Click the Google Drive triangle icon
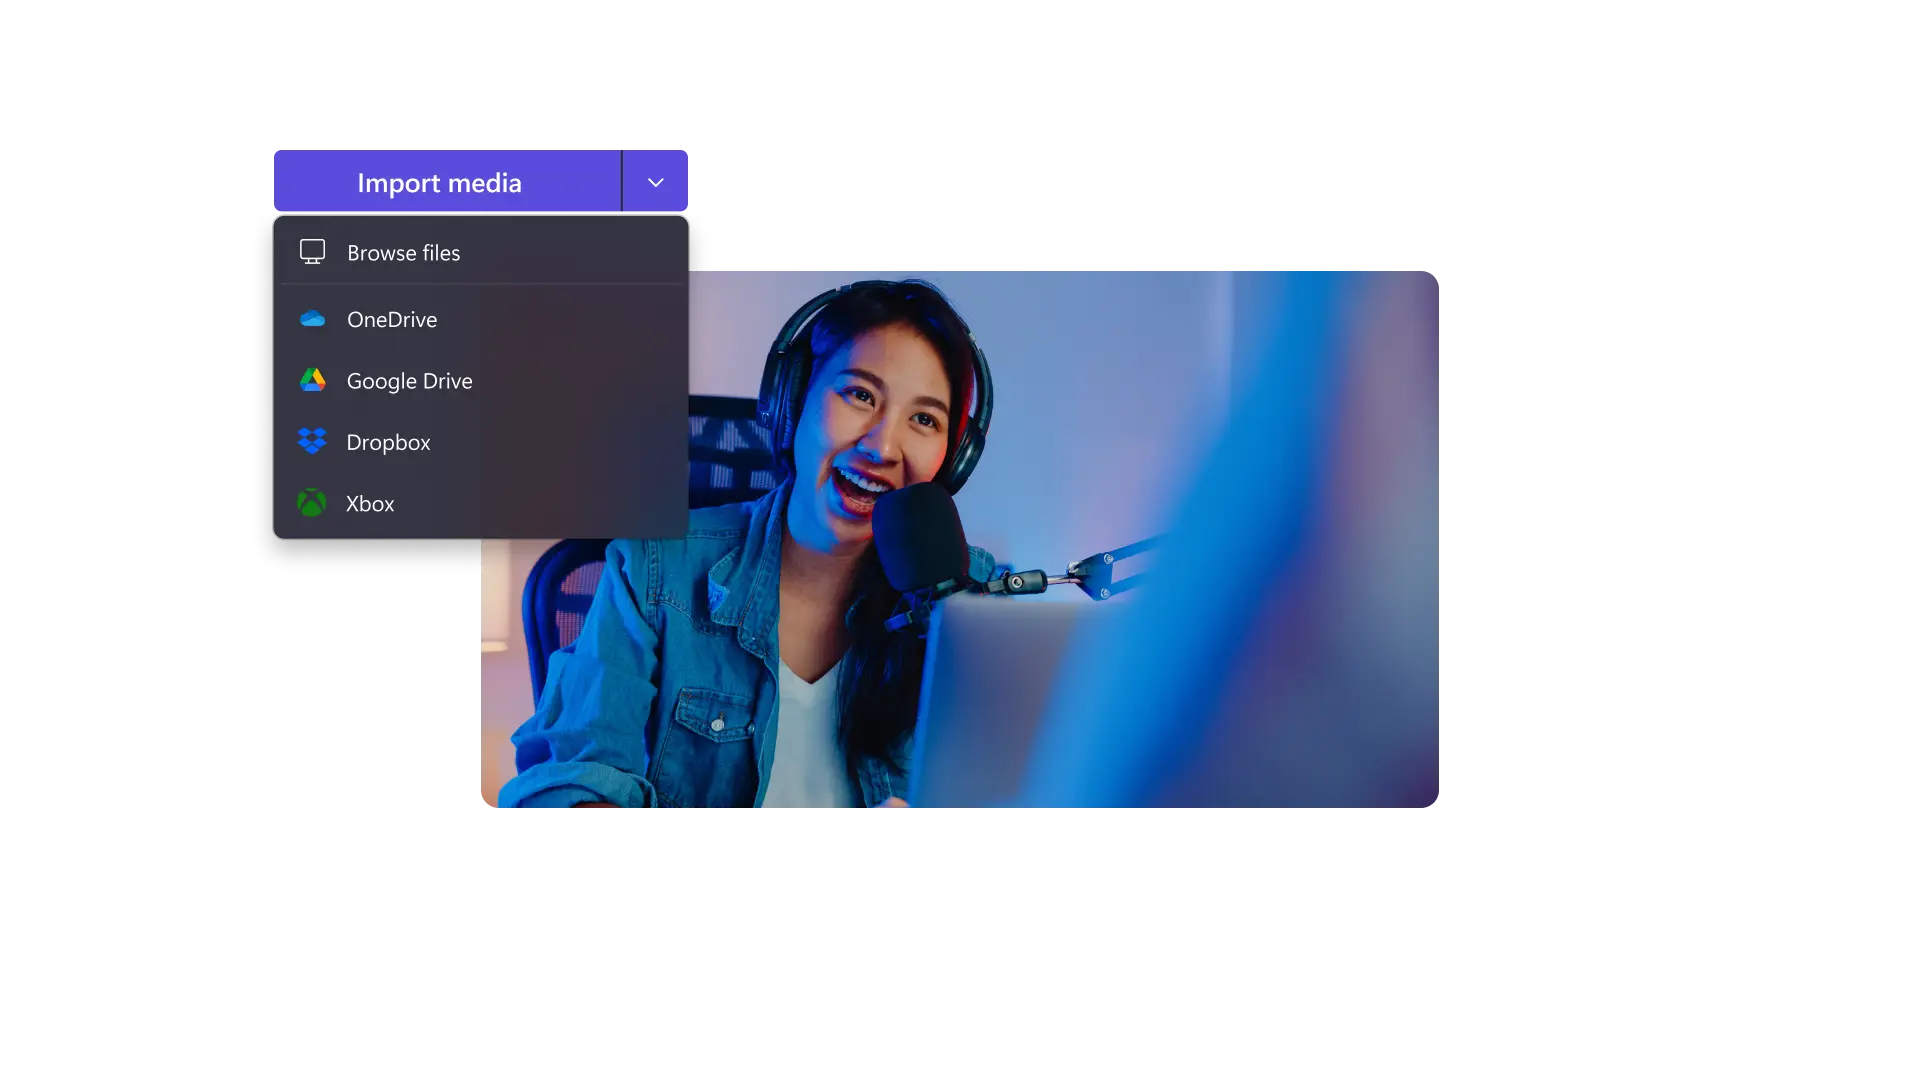Screen dimensions: 1920x1080 (313, 380)
